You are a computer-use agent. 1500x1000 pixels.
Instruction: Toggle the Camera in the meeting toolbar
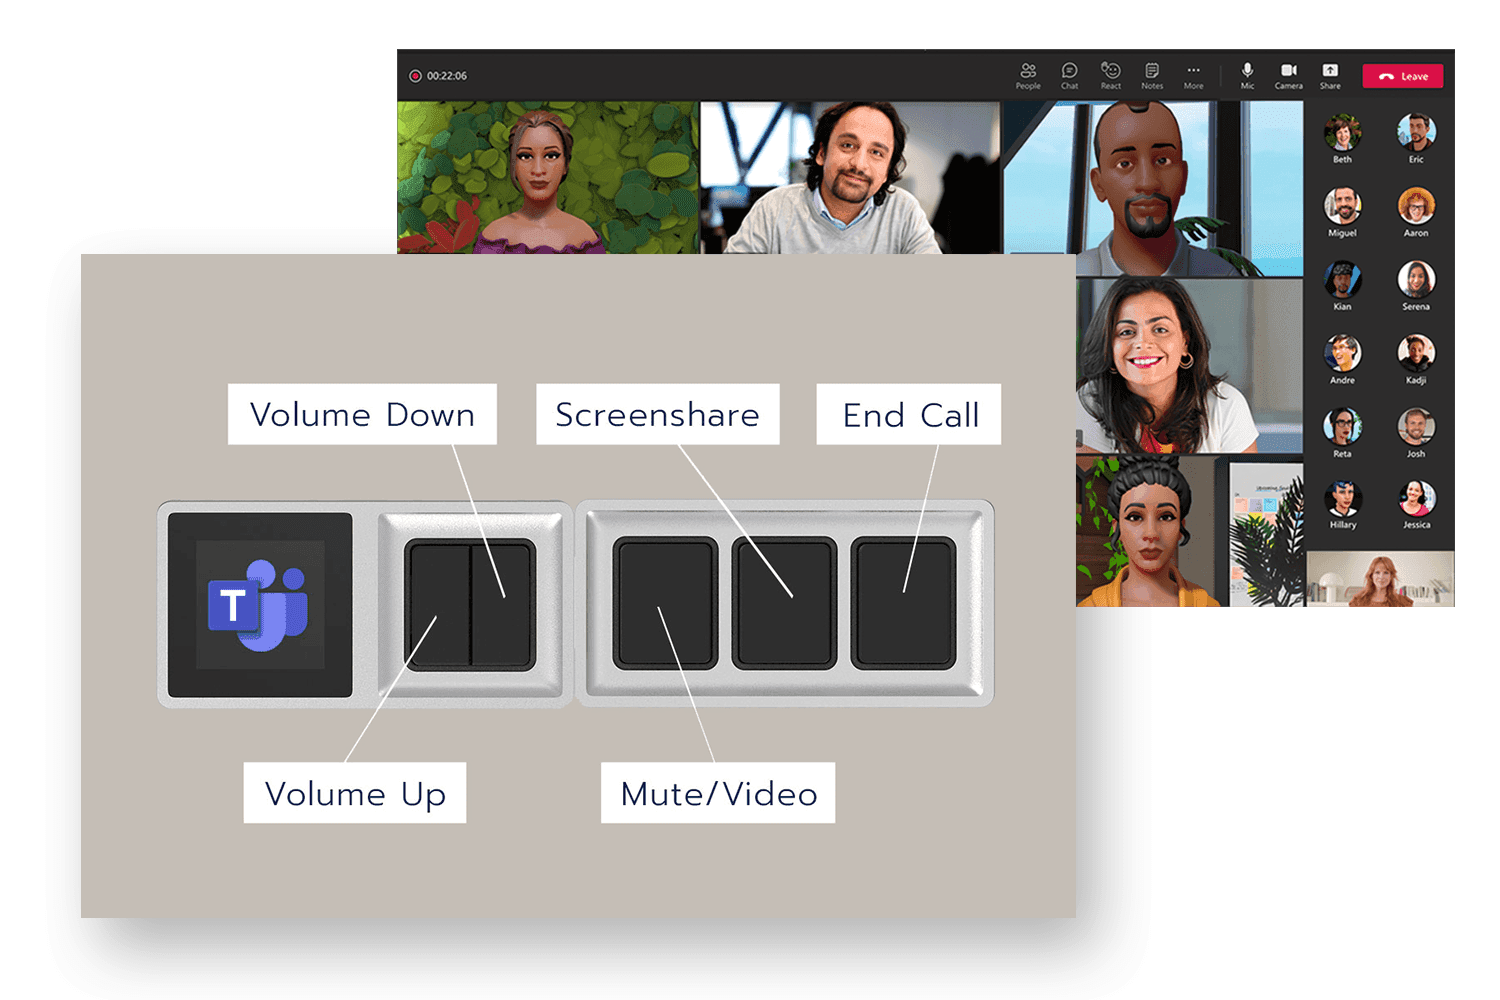coord(1289,76)
